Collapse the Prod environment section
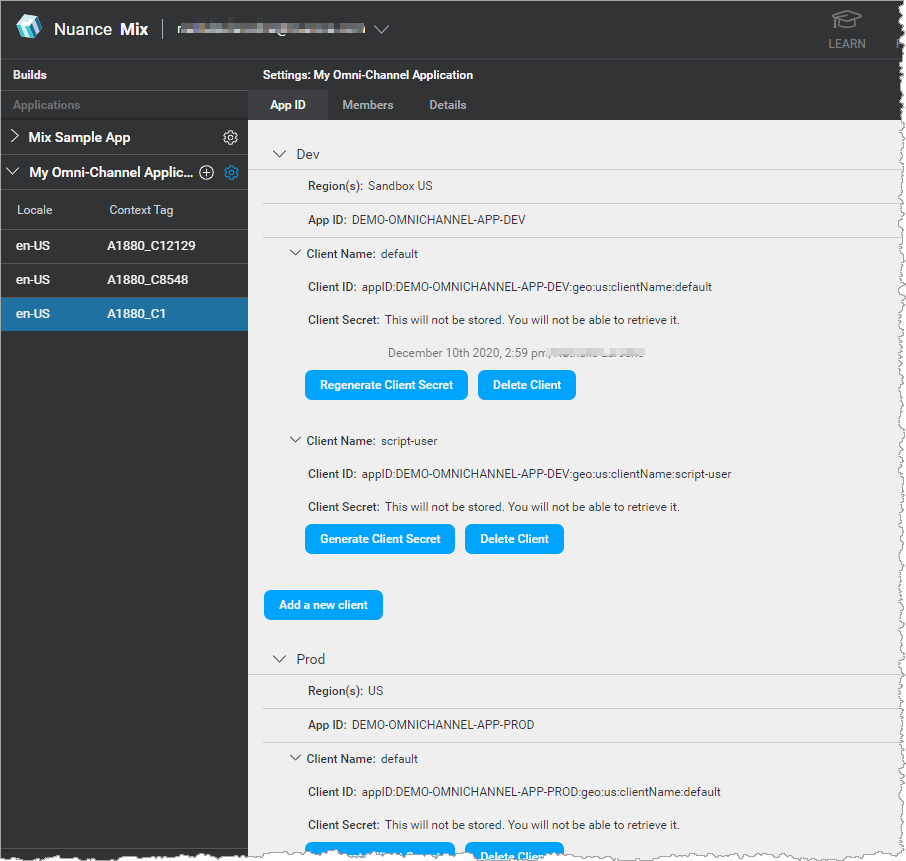Screen dimensions: 906x861 (280, 659)
